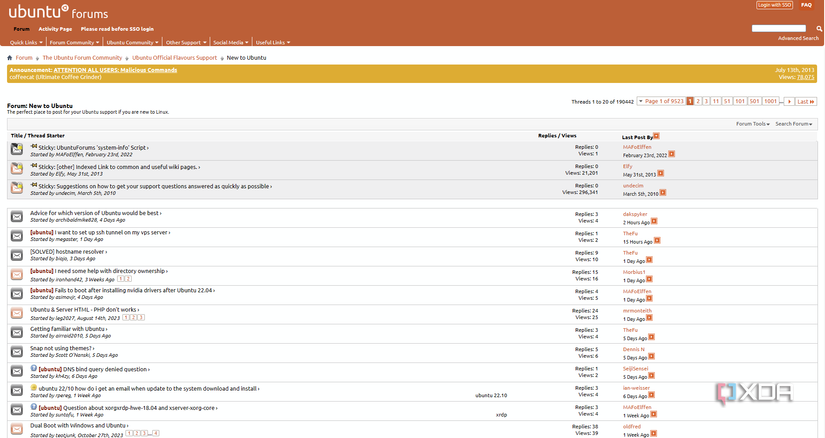The height and width of the screenshot is (438, 825).
Task: Click thread icon for 'help with directory ownership'
Action: click(x=17, y=274)
